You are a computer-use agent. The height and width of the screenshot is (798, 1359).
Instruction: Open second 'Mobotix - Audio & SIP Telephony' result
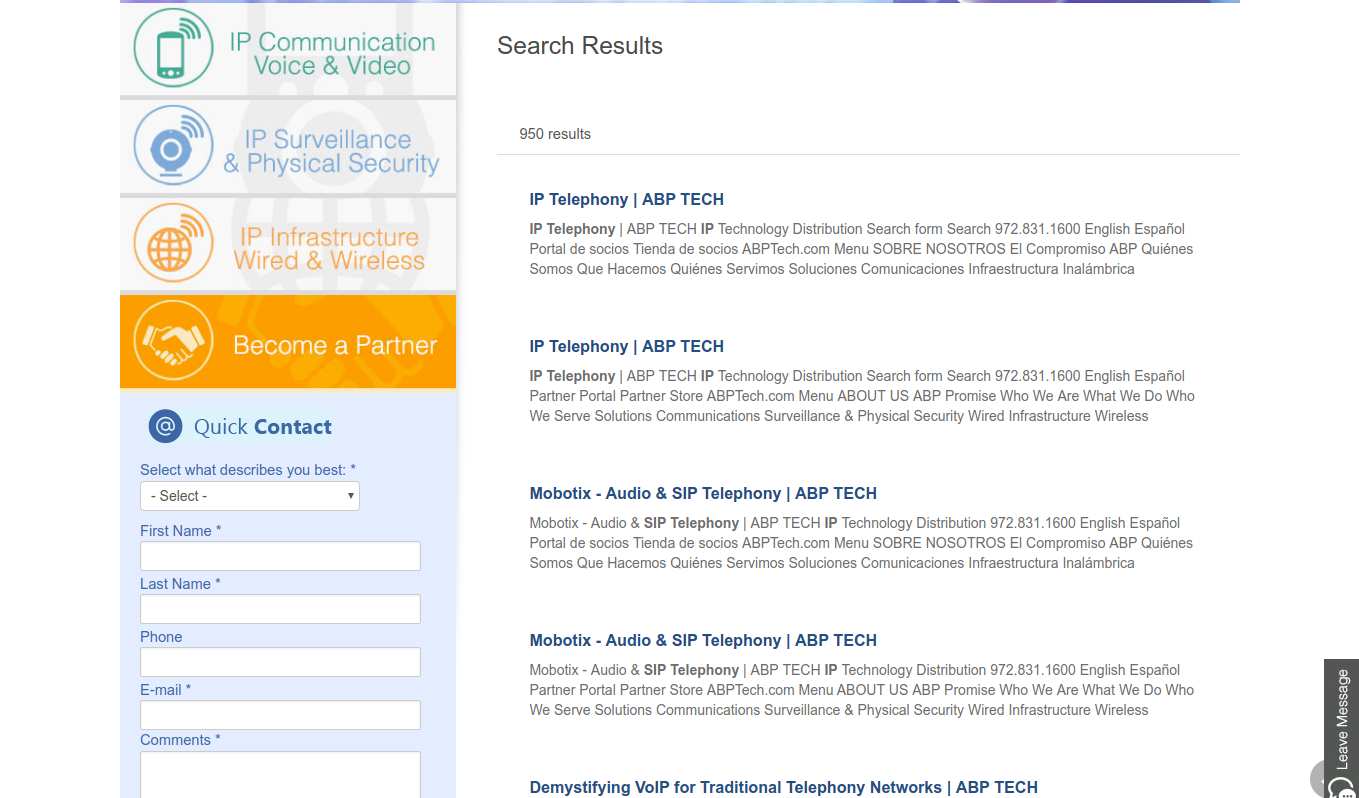click(x=703, y=640)
